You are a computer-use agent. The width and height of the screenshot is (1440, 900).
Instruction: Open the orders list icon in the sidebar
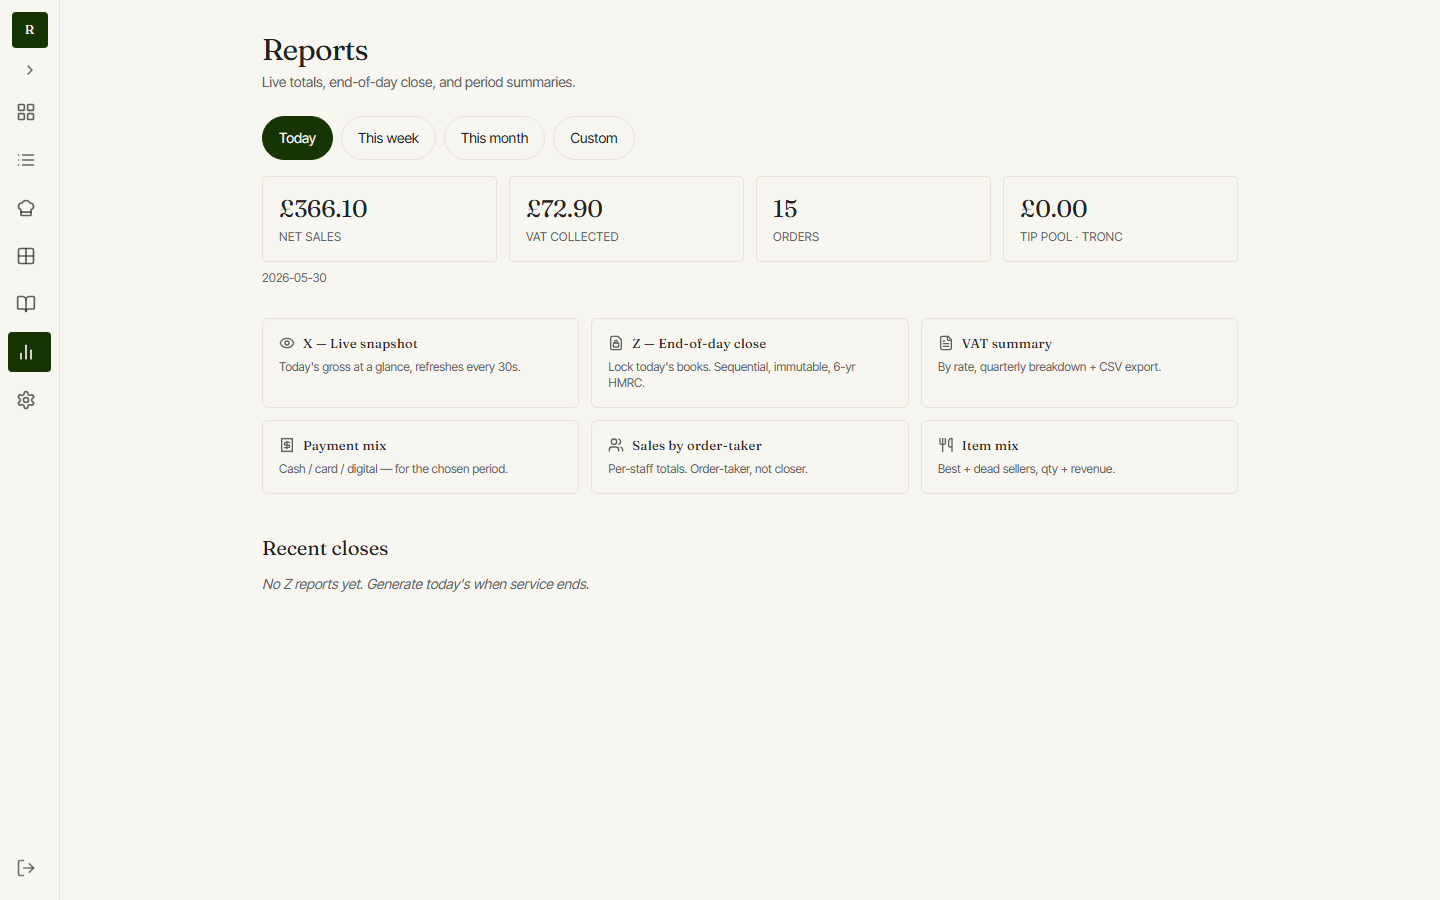tap(26, 160)
